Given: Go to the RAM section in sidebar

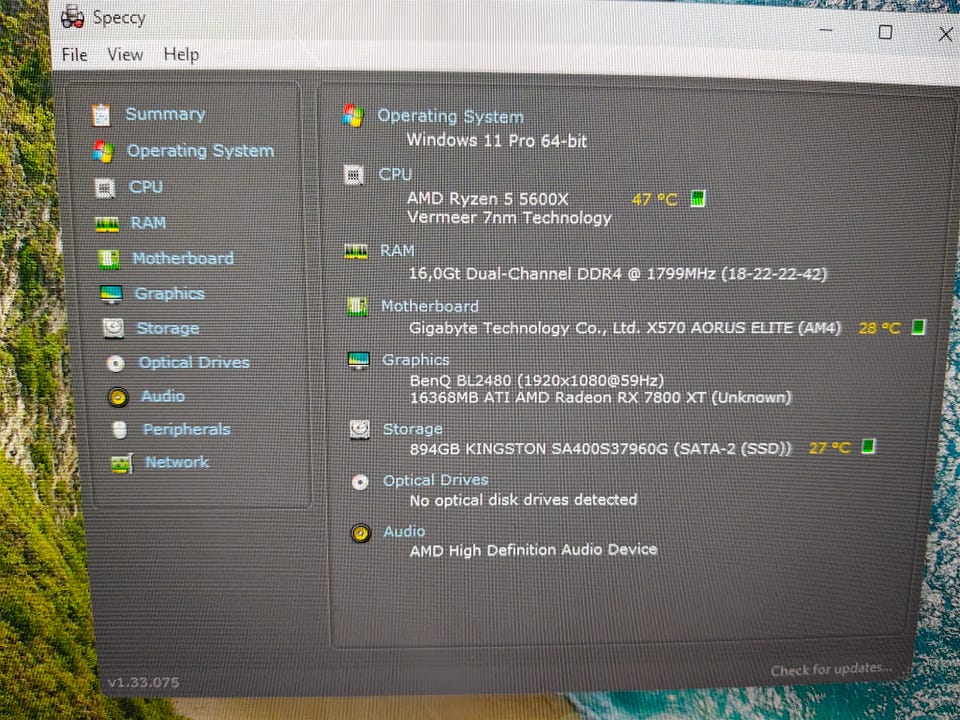Looking at the screenshot, I should [148, 223].
